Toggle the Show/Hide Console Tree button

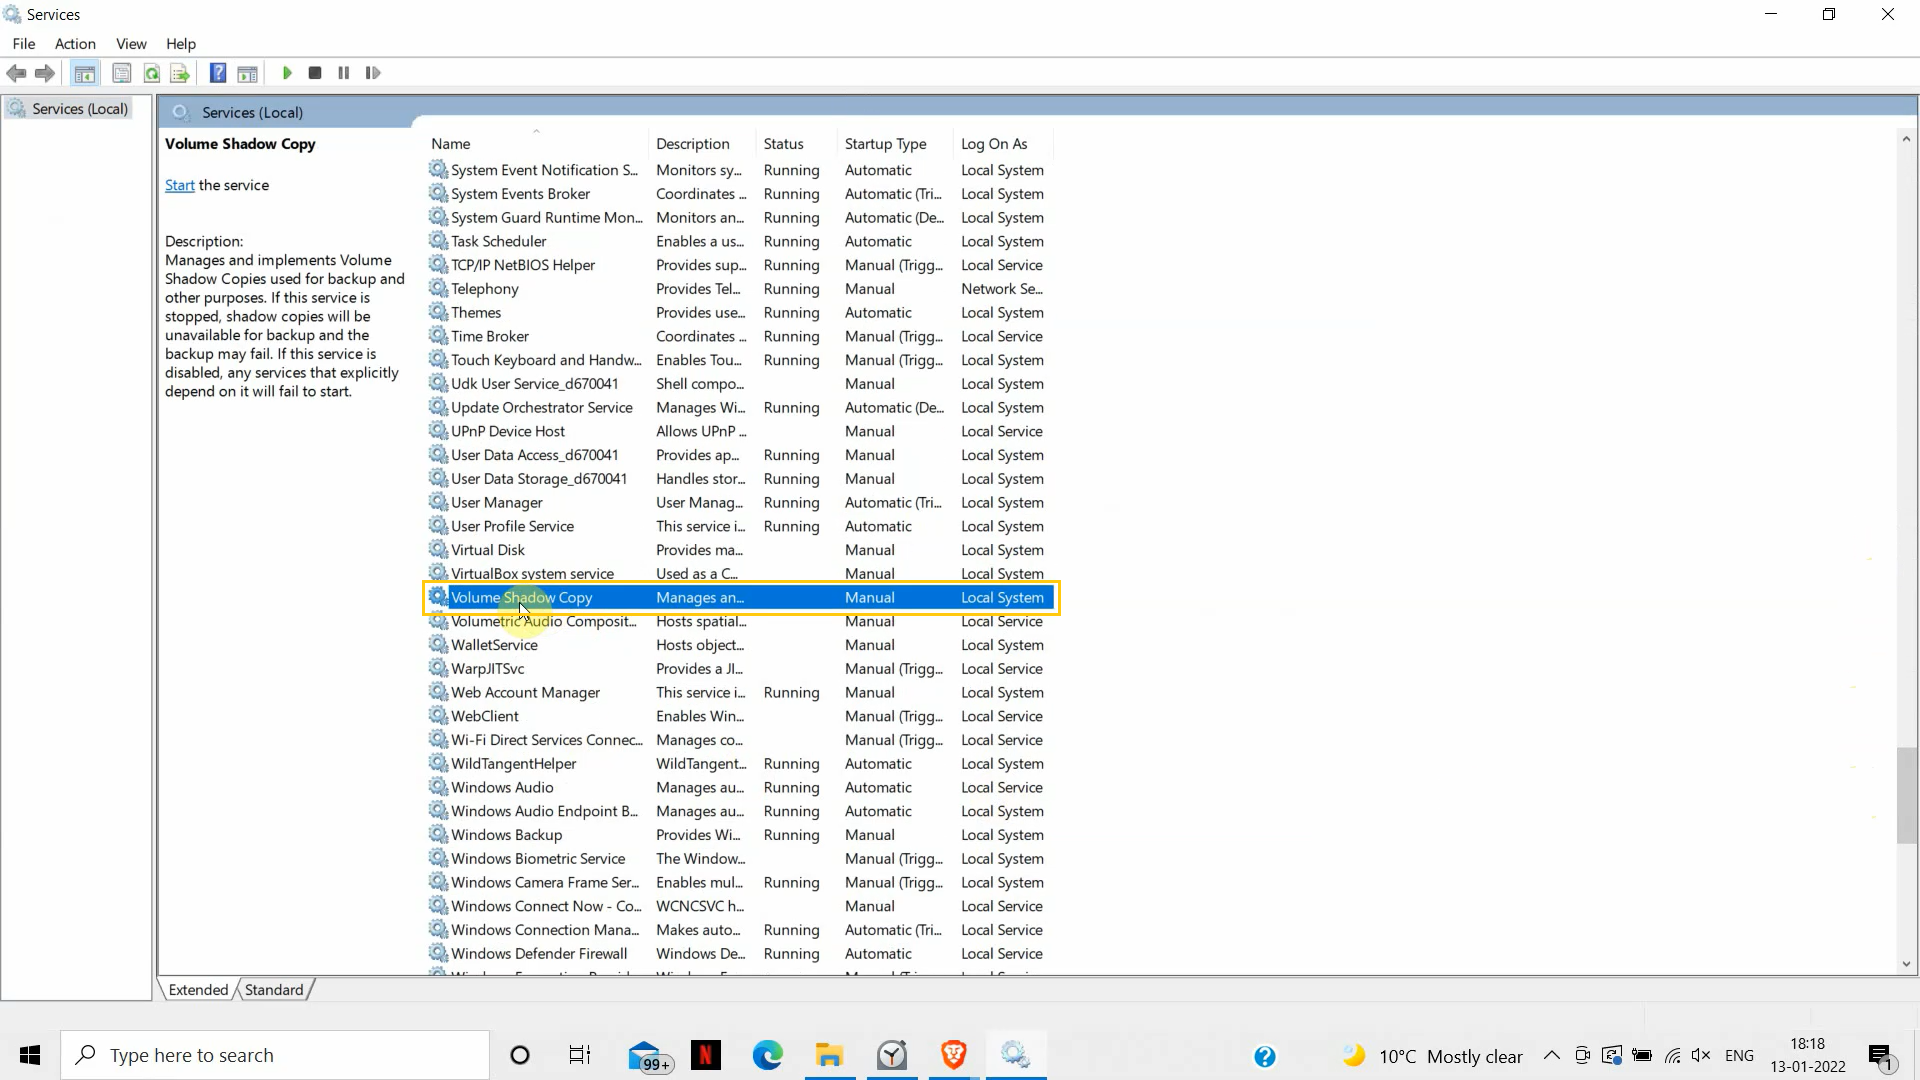[85, 72]
